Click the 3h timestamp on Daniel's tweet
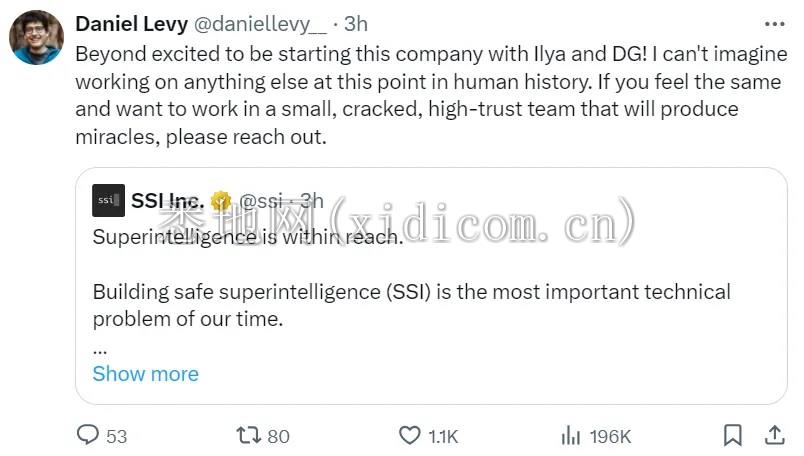Screen dimensions: 804x456 (x=356, y=24)
